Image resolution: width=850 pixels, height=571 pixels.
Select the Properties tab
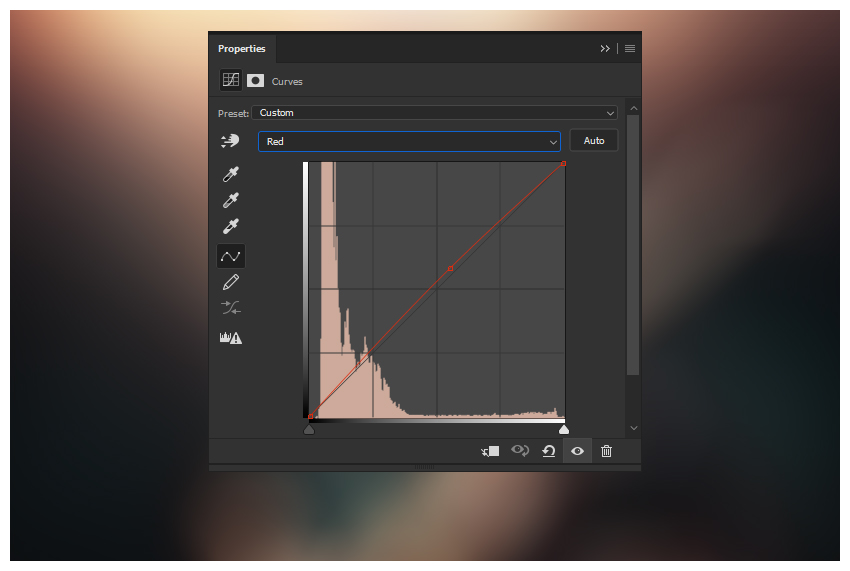[x=242, y=49]
